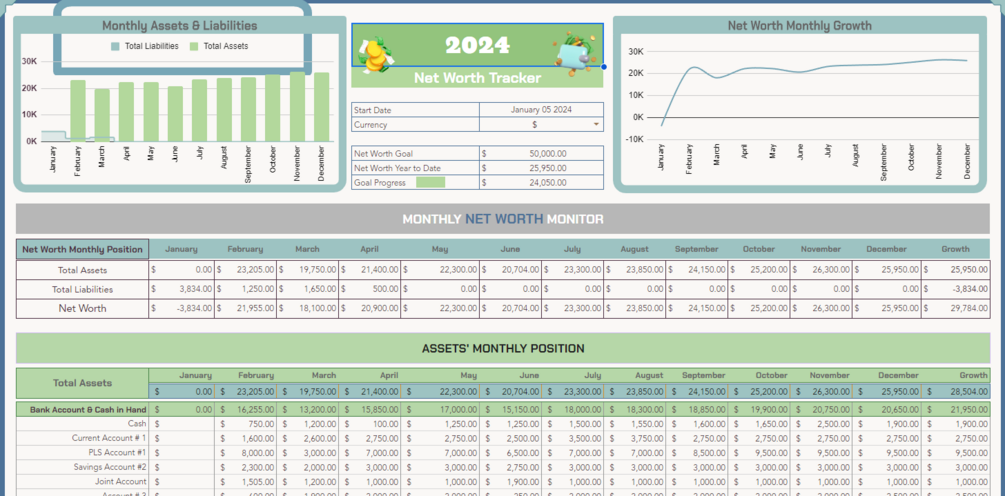Click the Total Liabilities legend swatch
The height and width of the screenshot is (496, 1005).
(115, 46)
